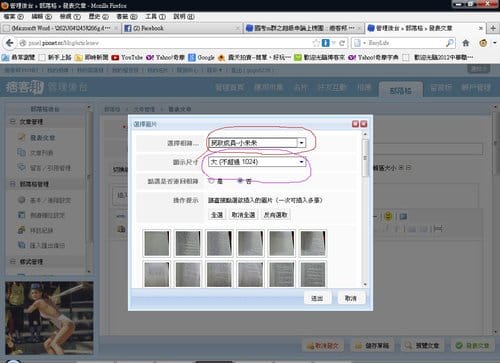Select the 否 radio button

(240, 181)
